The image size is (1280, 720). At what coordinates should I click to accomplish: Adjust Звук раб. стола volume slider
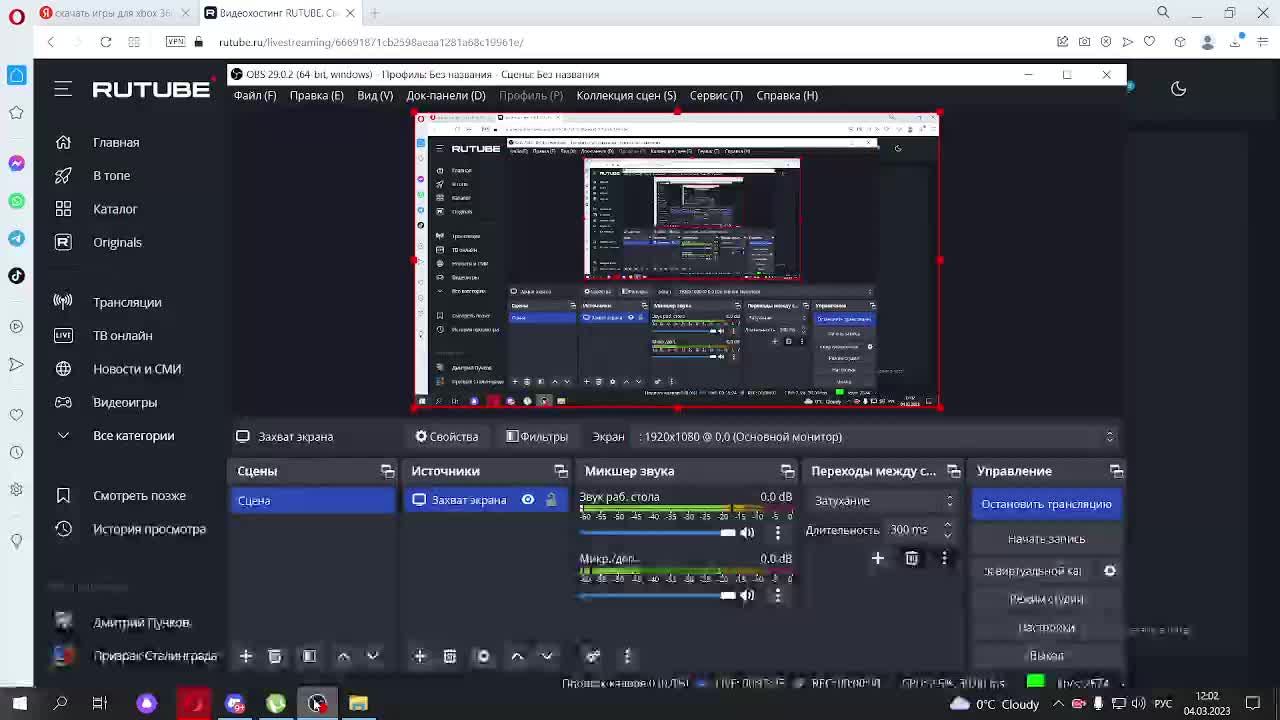(x=657, y=533)
